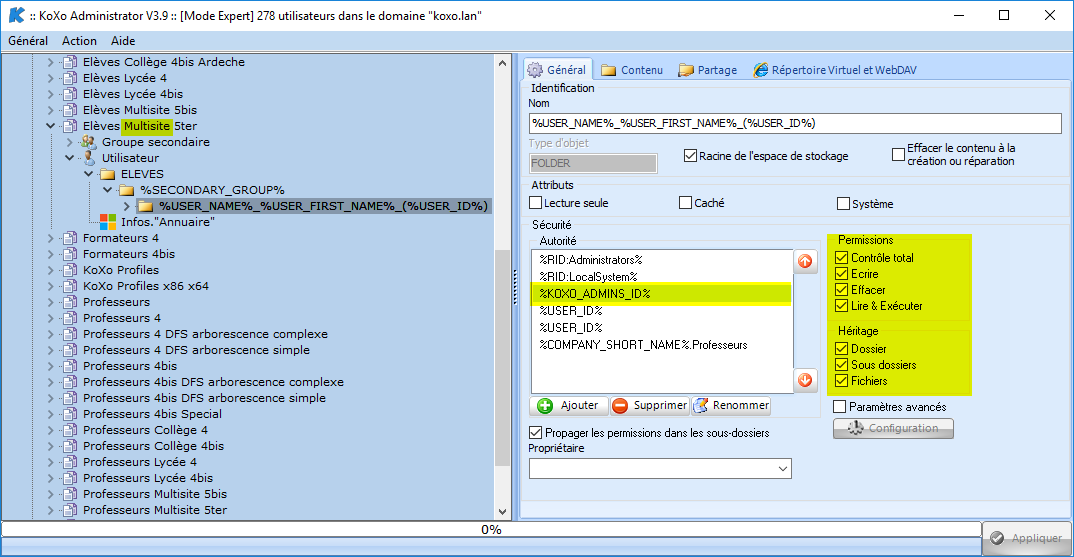Open the Aide menu
The height and width of the screenshot is (557, 1074).
point(123,41)
